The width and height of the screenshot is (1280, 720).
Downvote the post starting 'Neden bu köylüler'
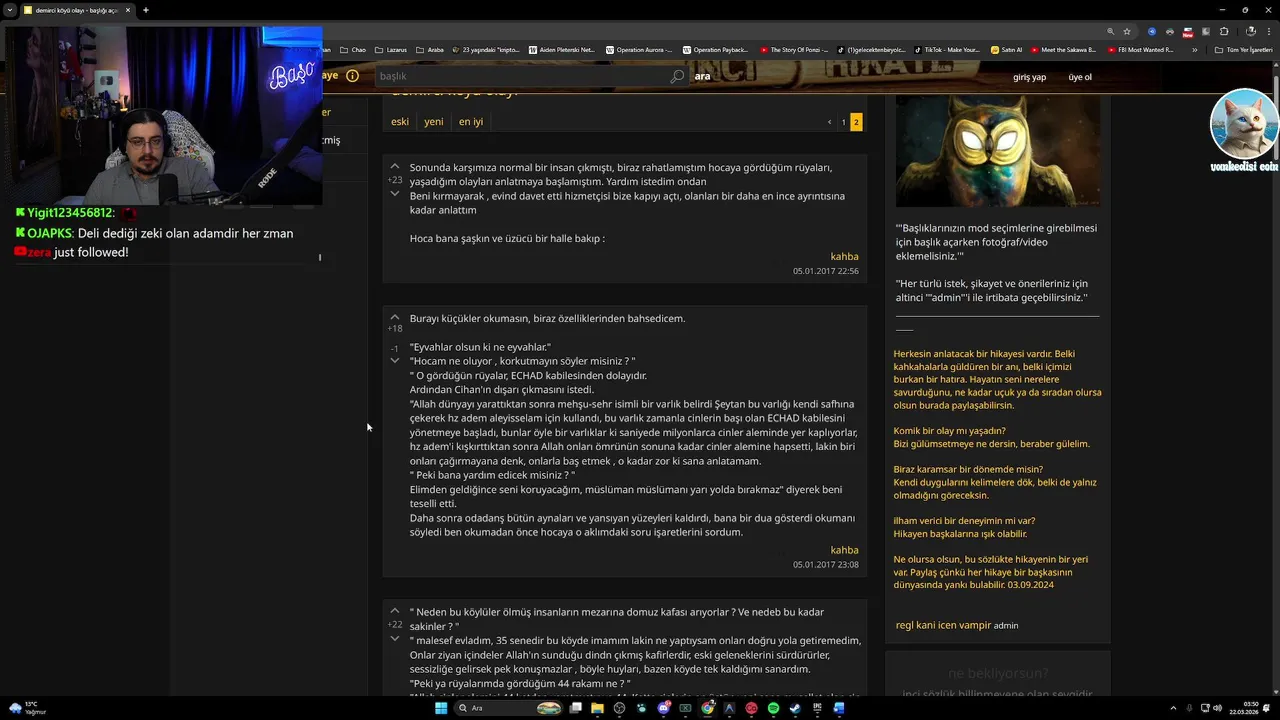pos(394,638)
